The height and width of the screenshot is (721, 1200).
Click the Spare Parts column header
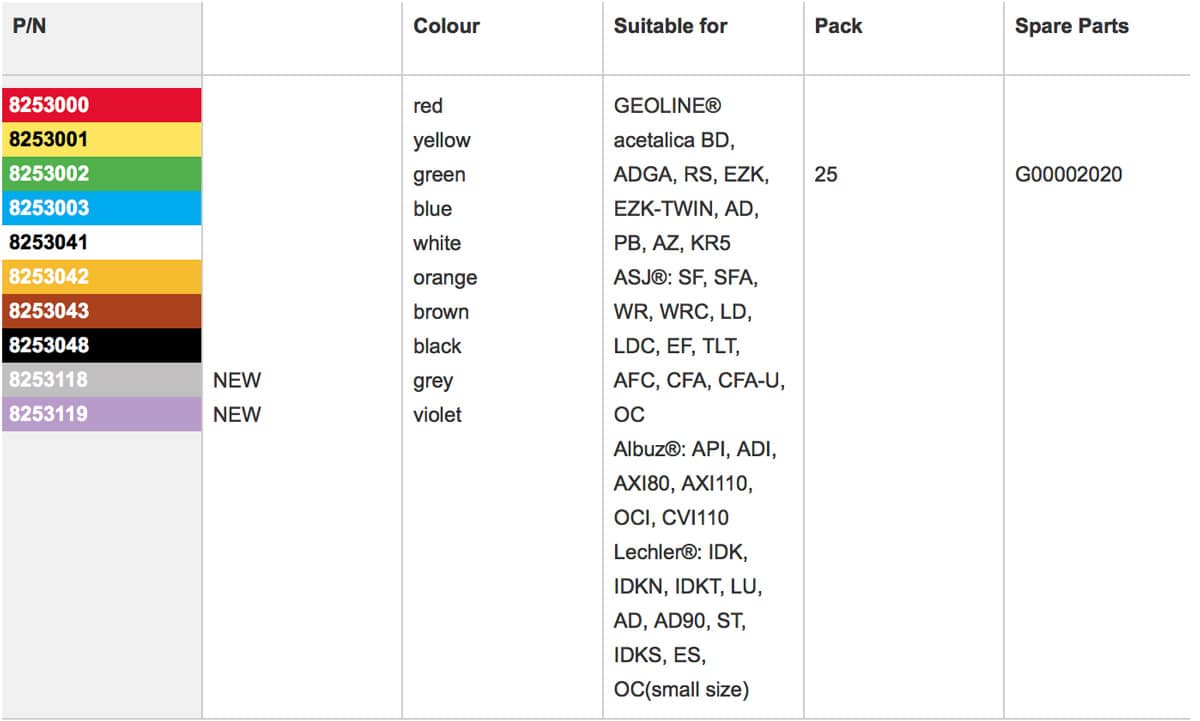[x=1071, y=27]
